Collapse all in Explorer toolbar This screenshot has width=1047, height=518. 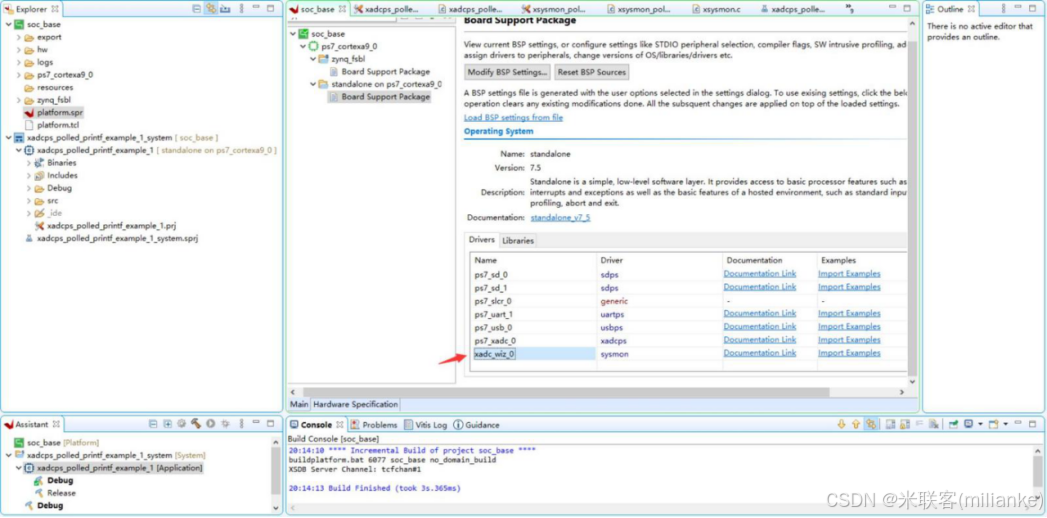tap(196, 9)
